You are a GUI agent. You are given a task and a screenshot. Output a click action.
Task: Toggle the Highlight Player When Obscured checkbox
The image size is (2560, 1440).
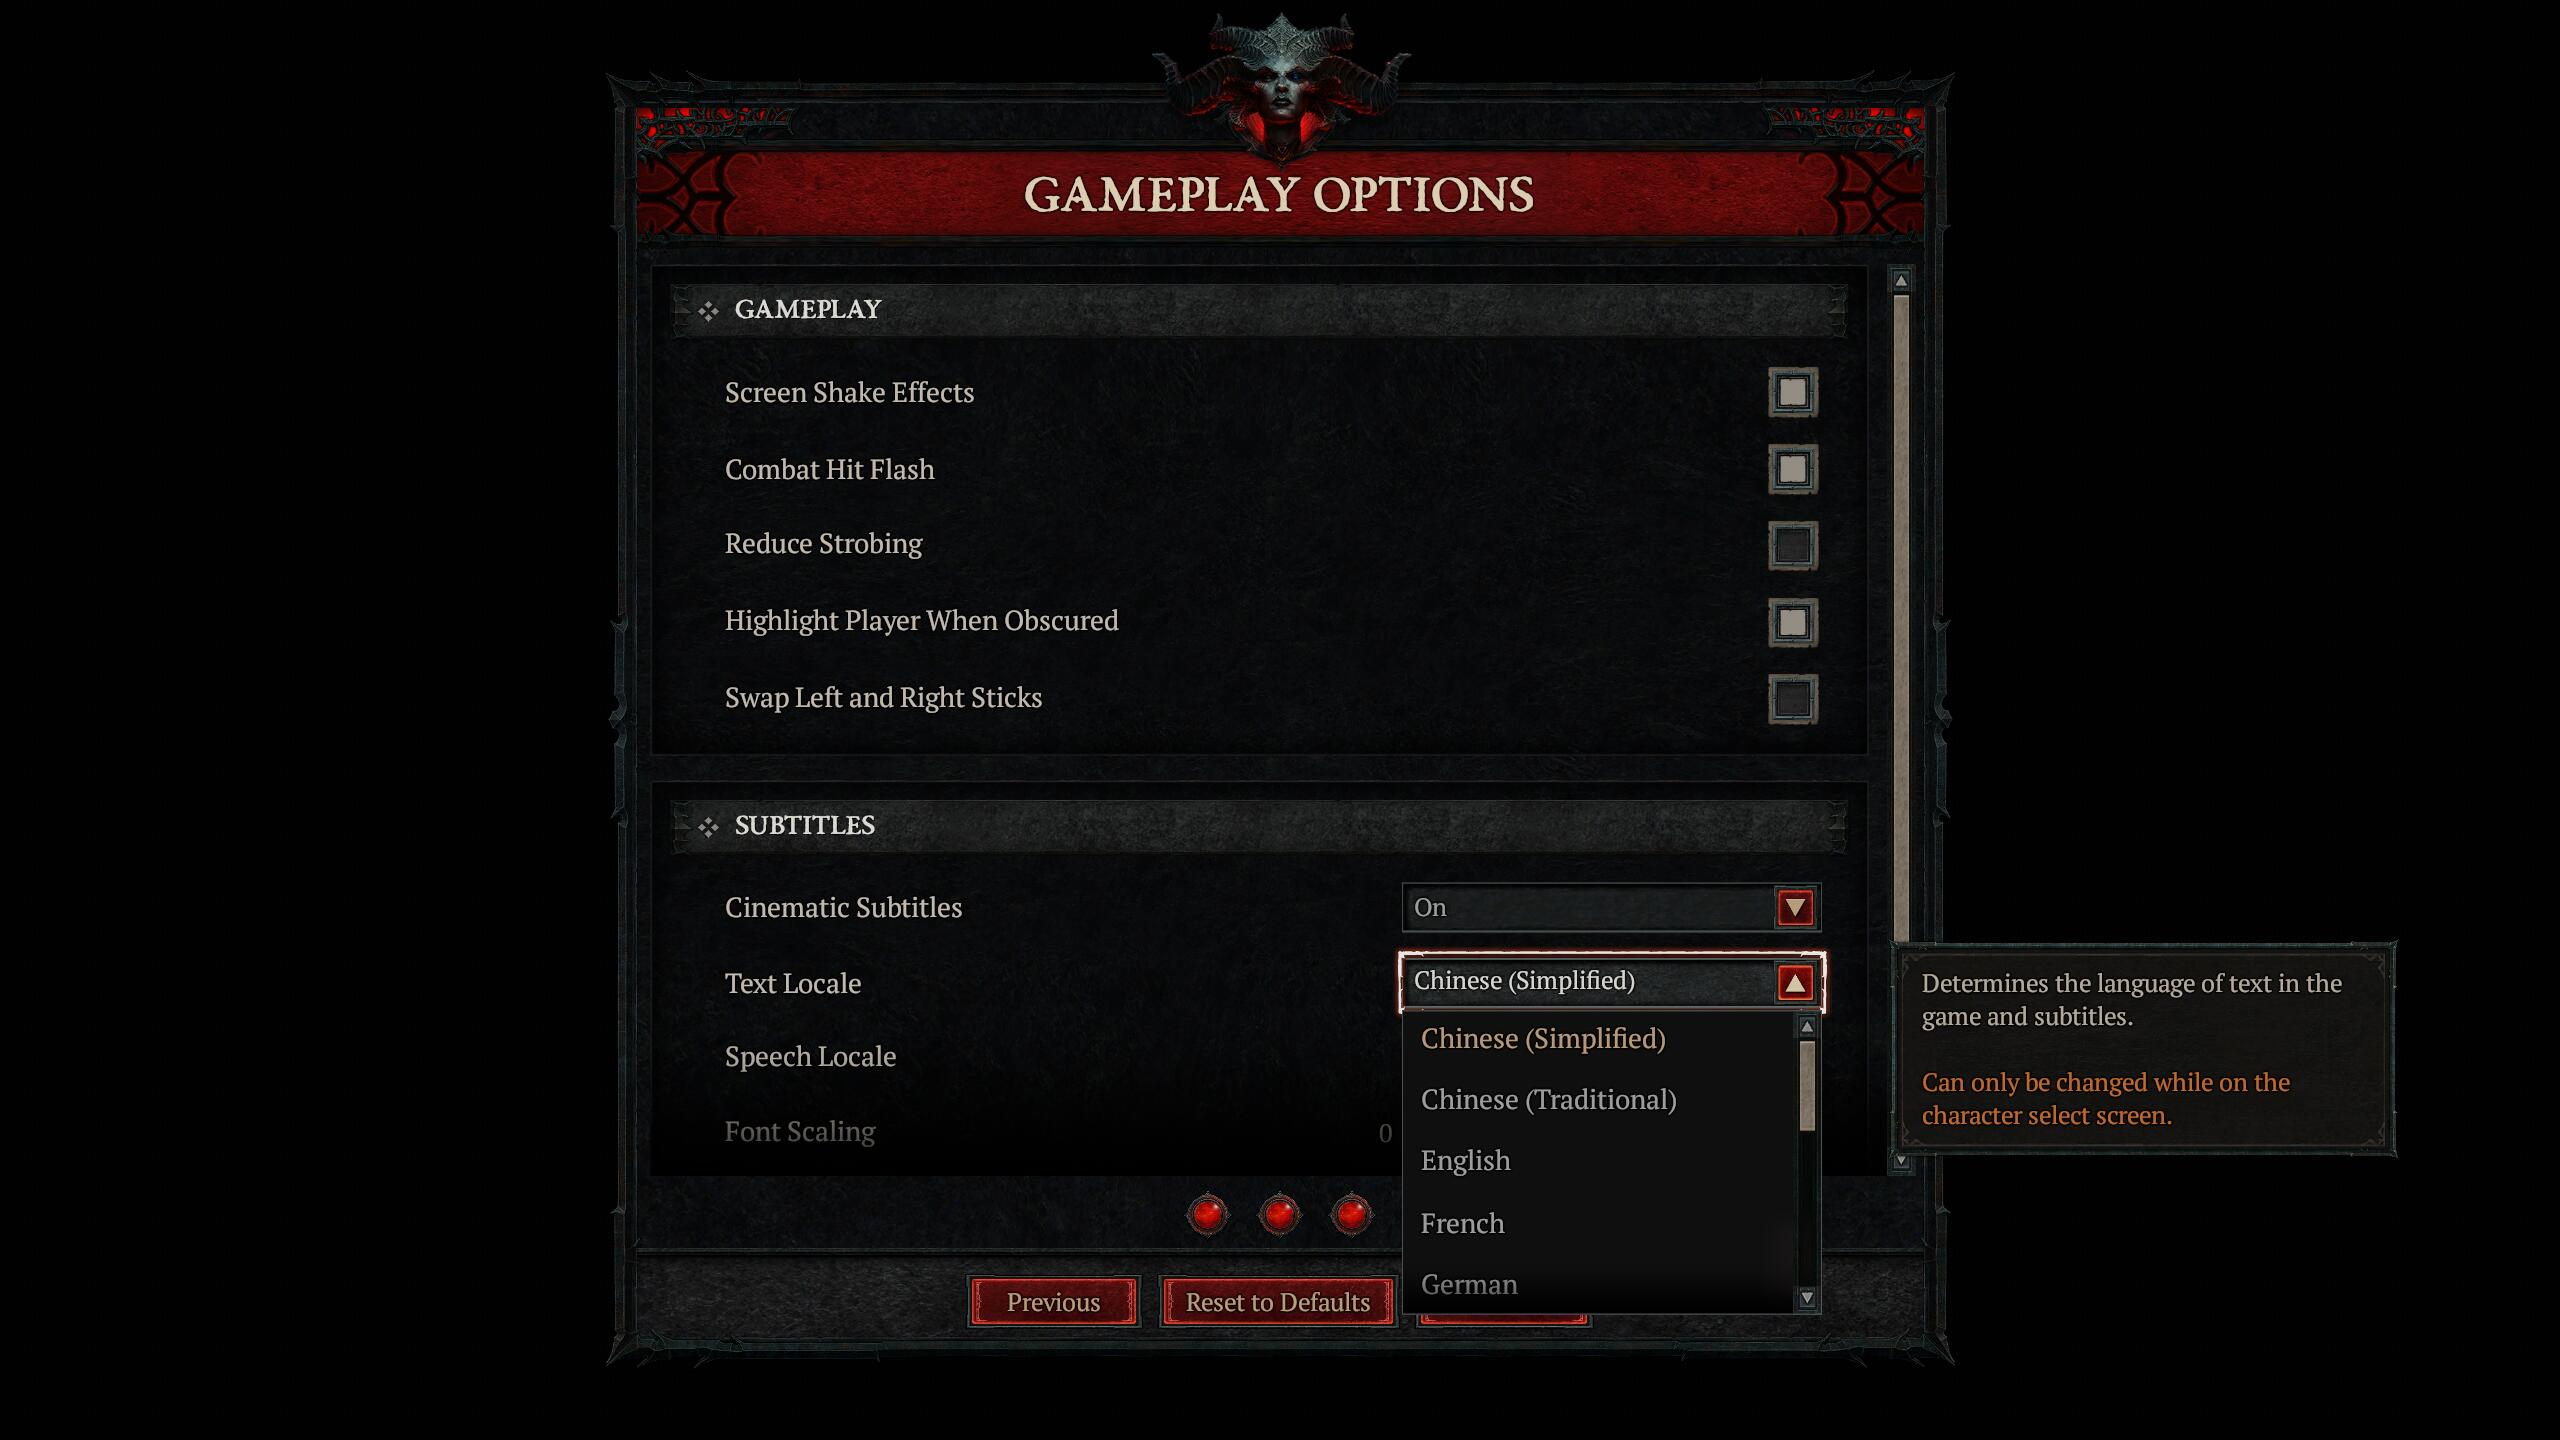pyautogui.click(x=1792, y=621)
